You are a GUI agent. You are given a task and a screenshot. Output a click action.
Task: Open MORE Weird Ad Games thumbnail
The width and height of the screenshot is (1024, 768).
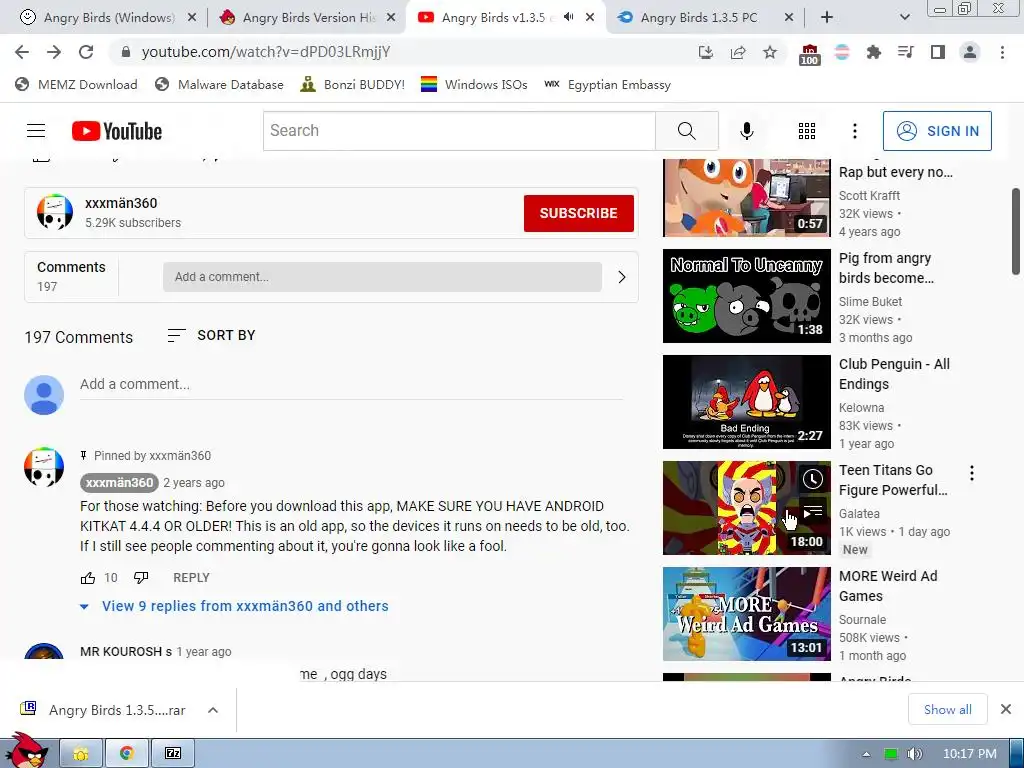[x=746, y=614]
